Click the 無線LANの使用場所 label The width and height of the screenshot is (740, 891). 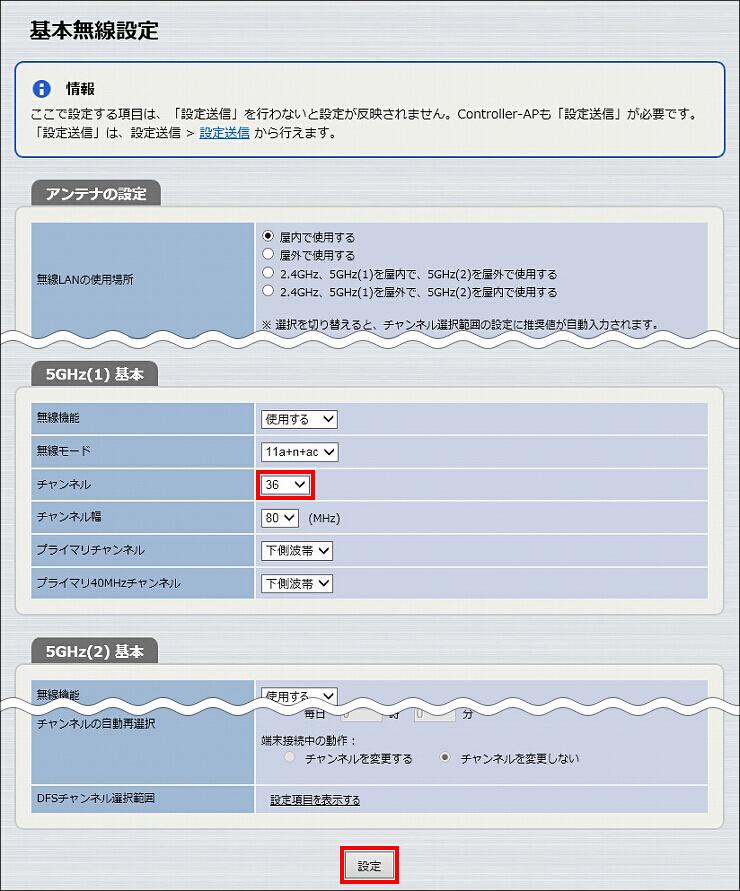point(85,280)
